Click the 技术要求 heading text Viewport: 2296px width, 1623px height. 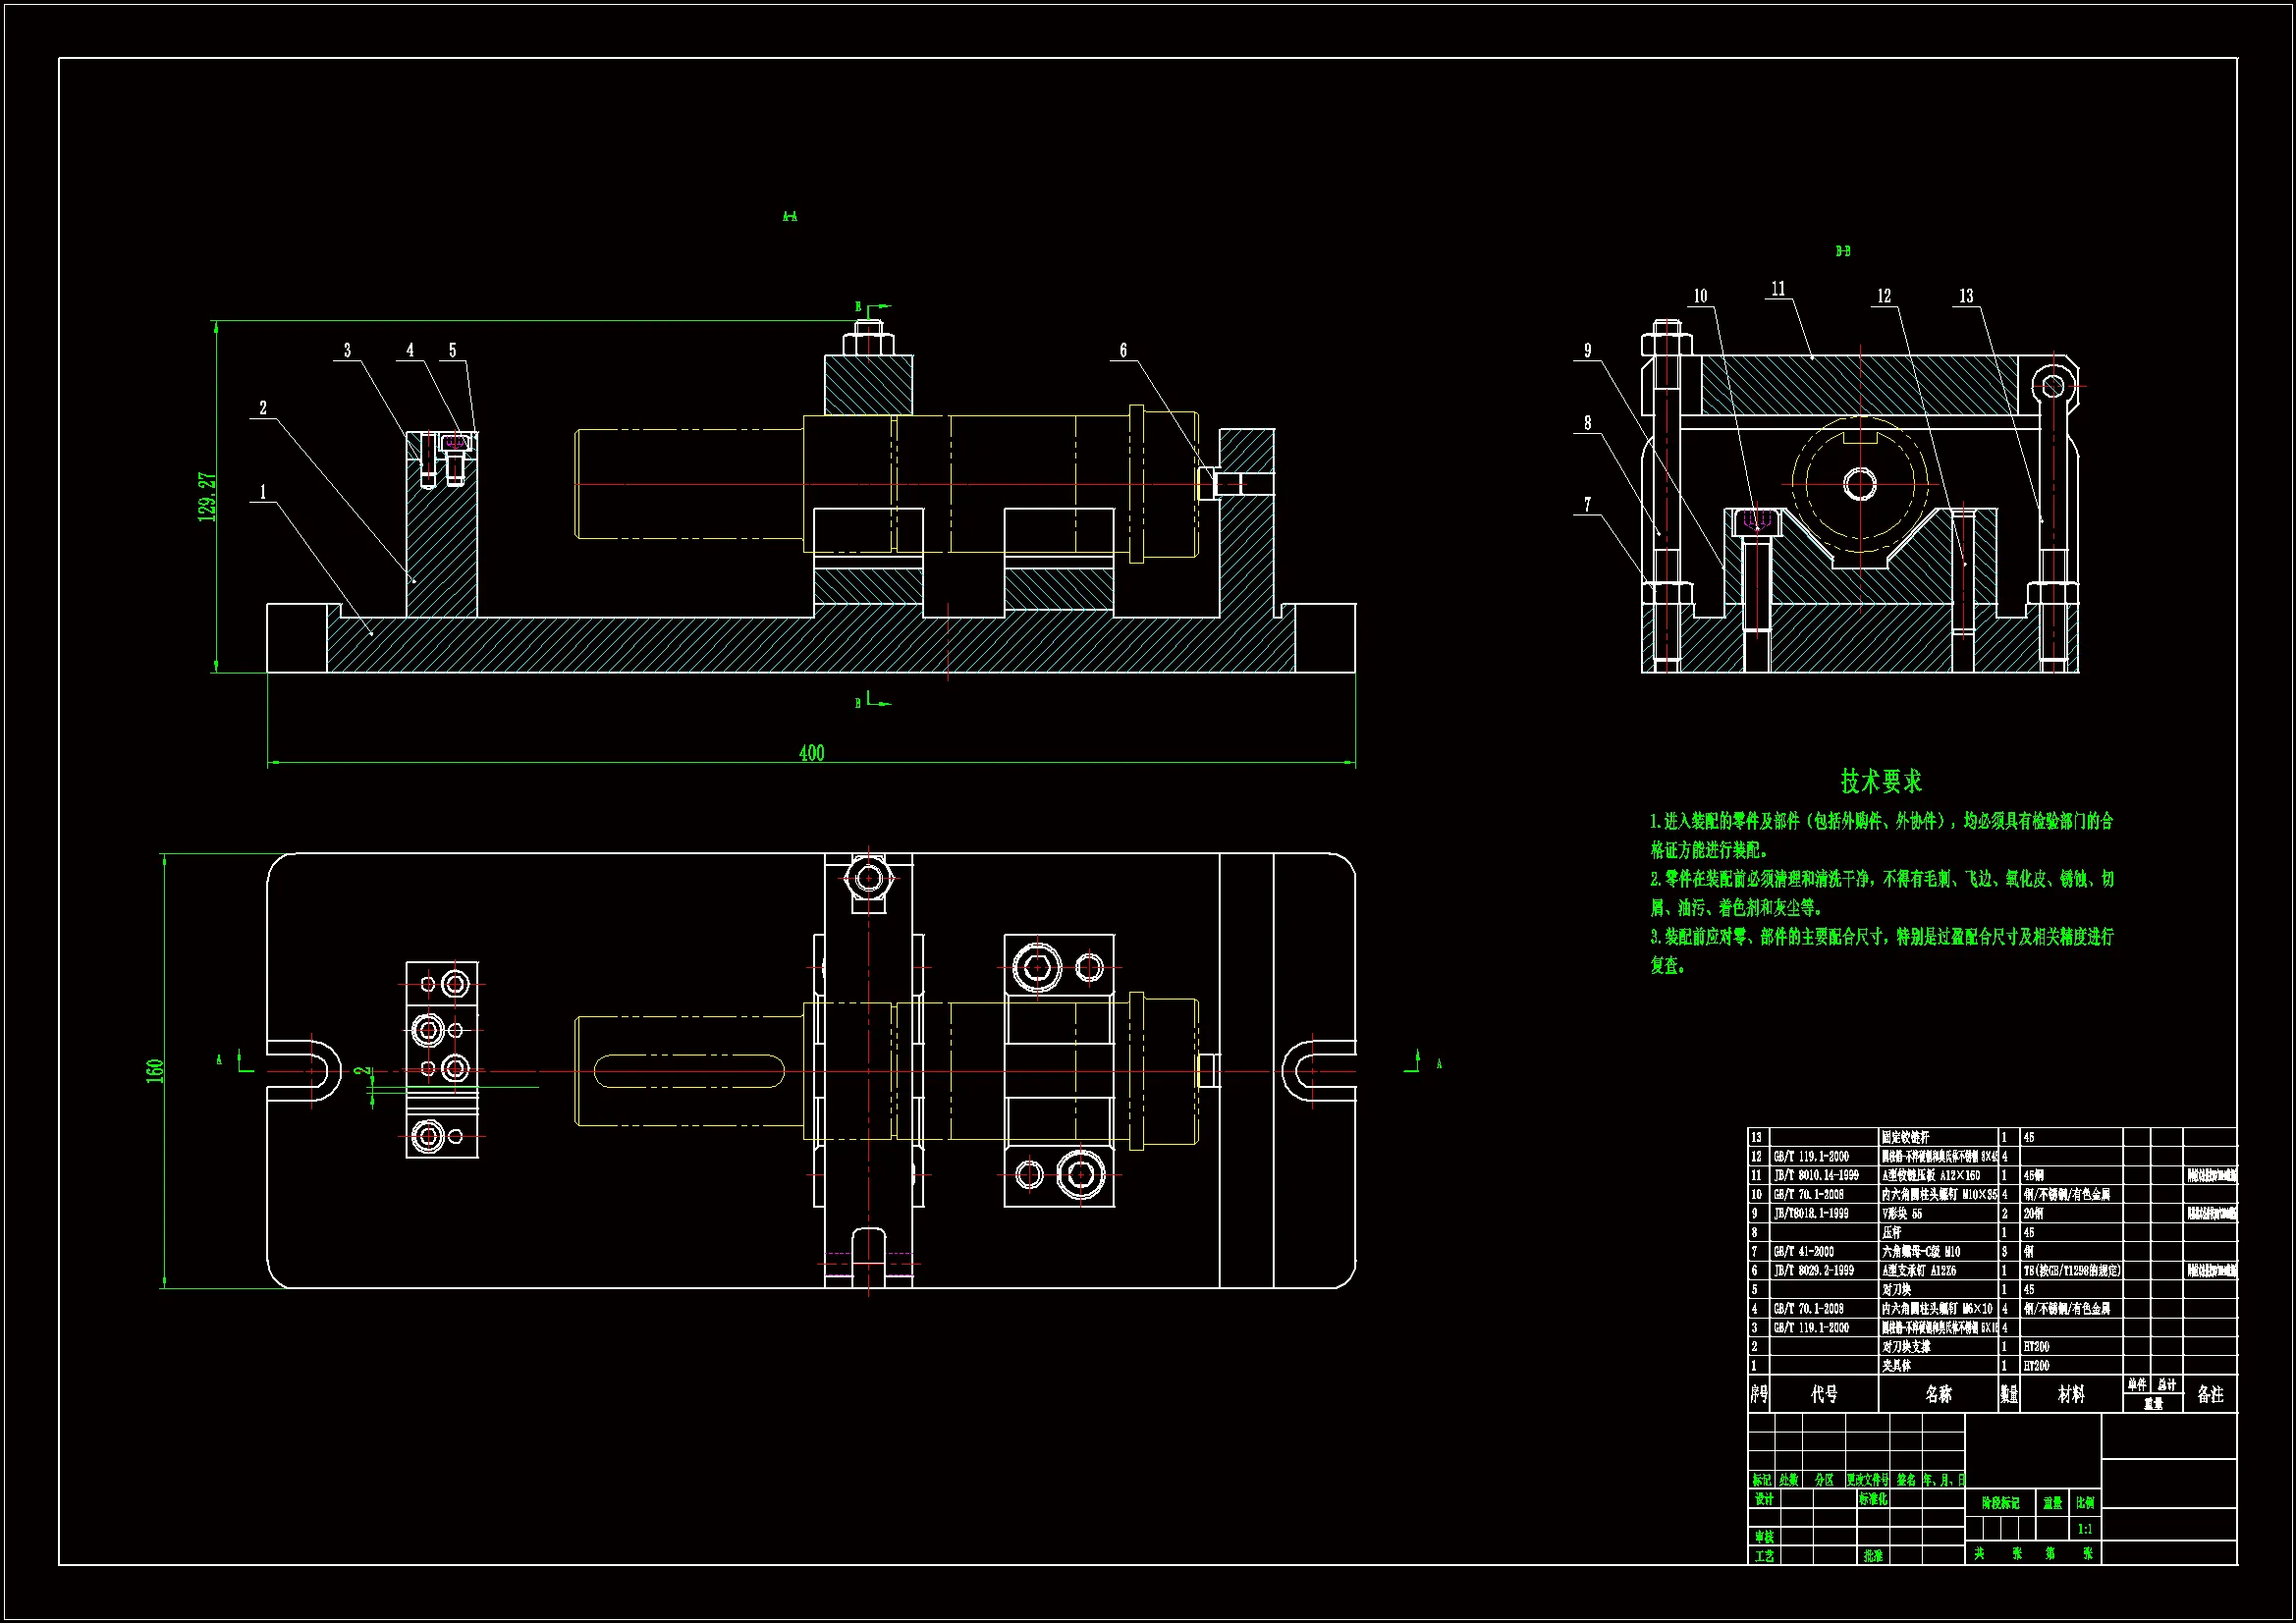coord(1881,781)
